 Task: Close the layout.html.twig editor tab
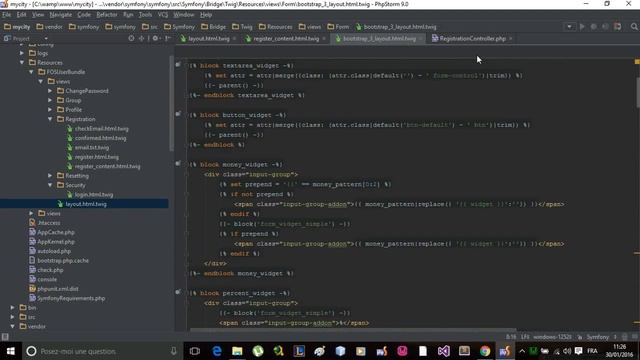click(x=234, y=39)
